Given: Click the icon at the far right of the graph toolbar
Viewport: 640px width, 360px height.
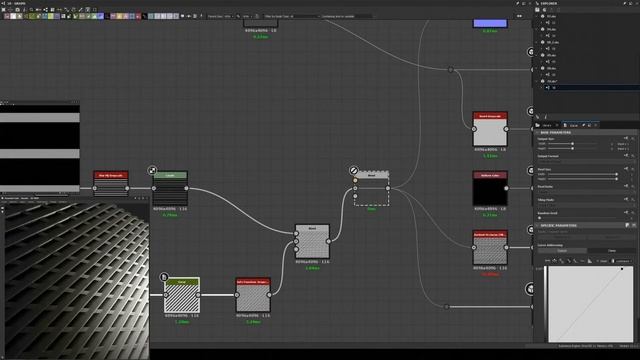Looking at the screenshot, I should [519, 16].
